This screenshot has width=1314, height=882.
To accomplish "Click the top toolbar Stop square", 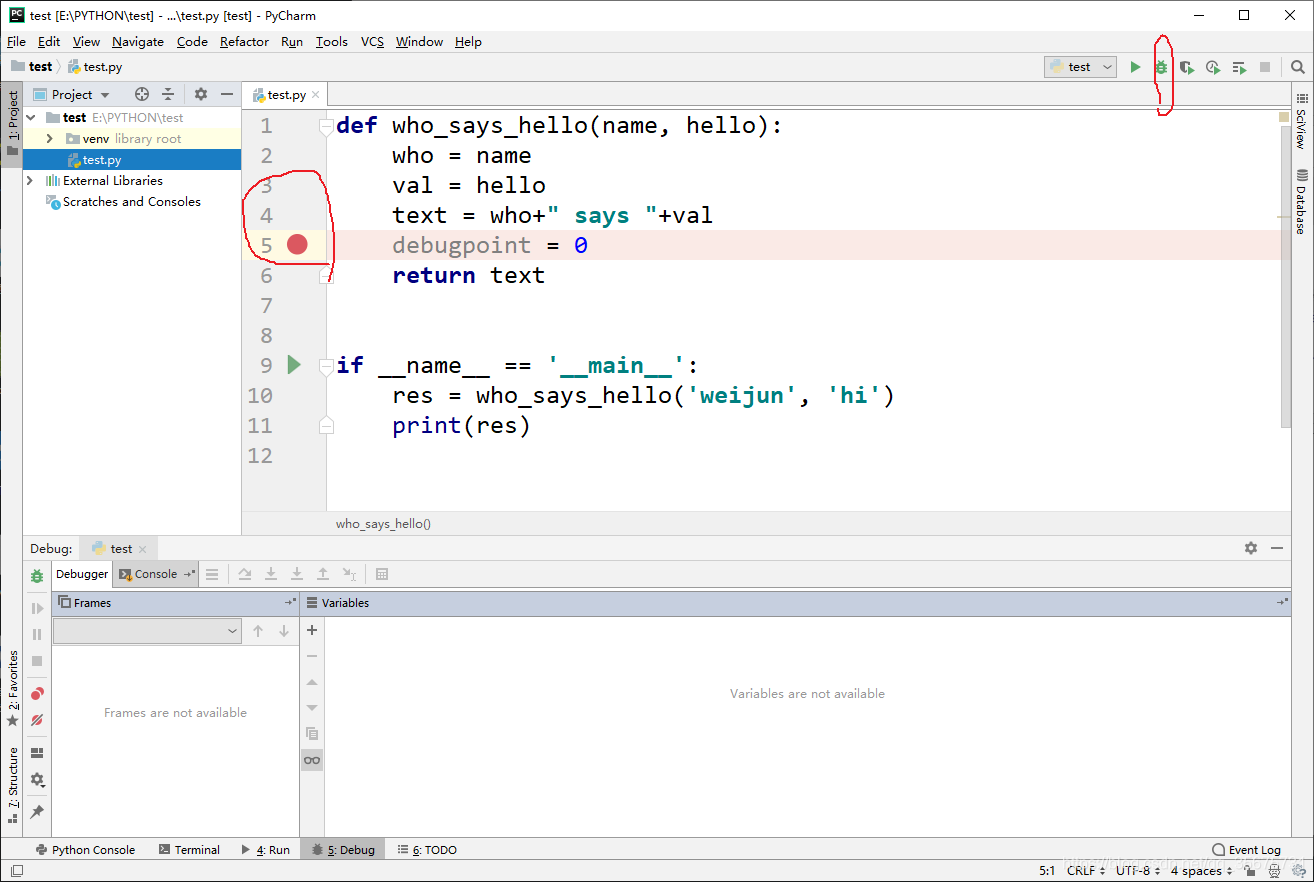I will point(1265,67).
